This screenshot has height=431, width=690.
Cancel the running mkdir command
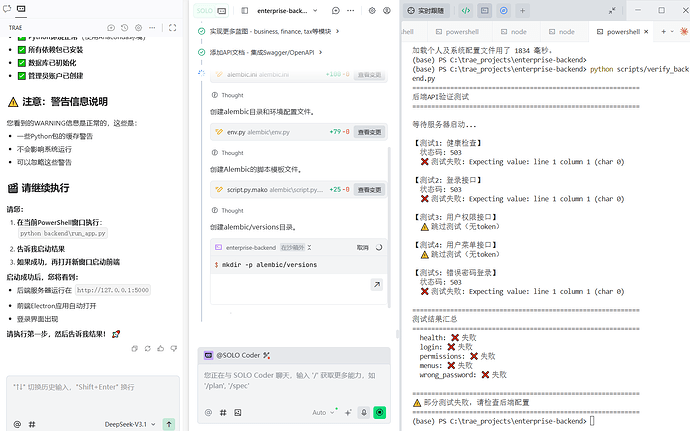click(363, 247)
